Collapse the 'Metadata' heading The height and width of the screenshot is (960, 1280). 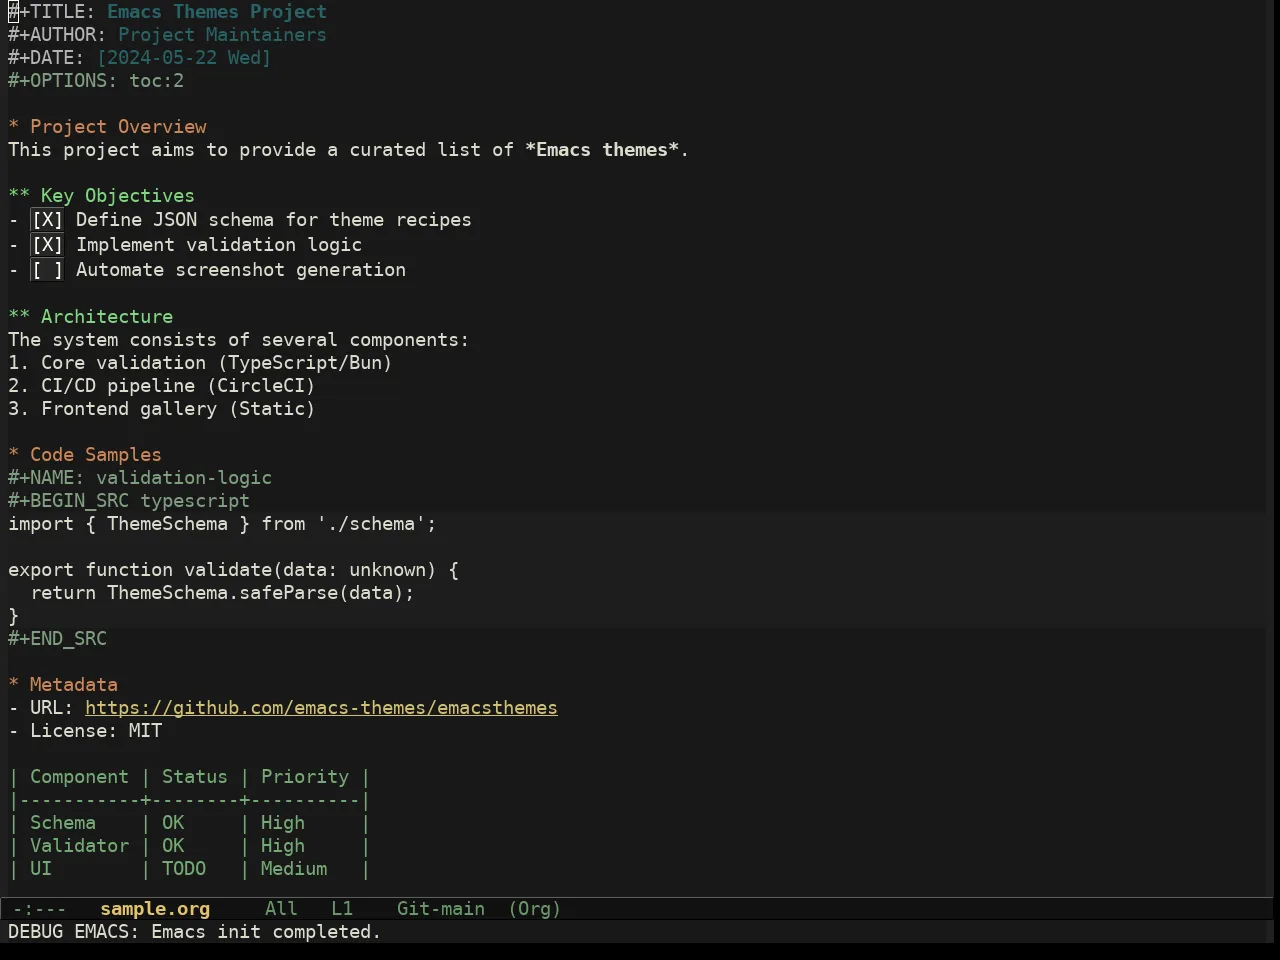63,685
